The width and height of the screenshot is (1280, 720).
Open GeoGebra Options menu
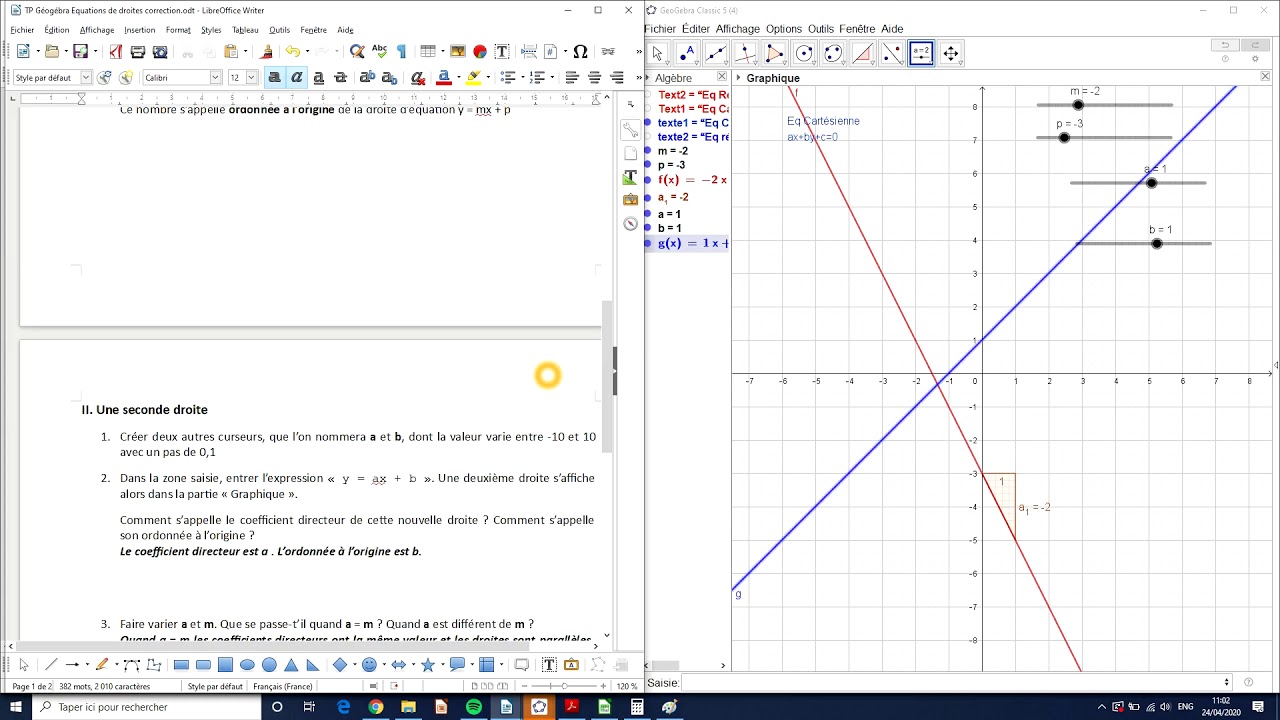click(784, 29)
